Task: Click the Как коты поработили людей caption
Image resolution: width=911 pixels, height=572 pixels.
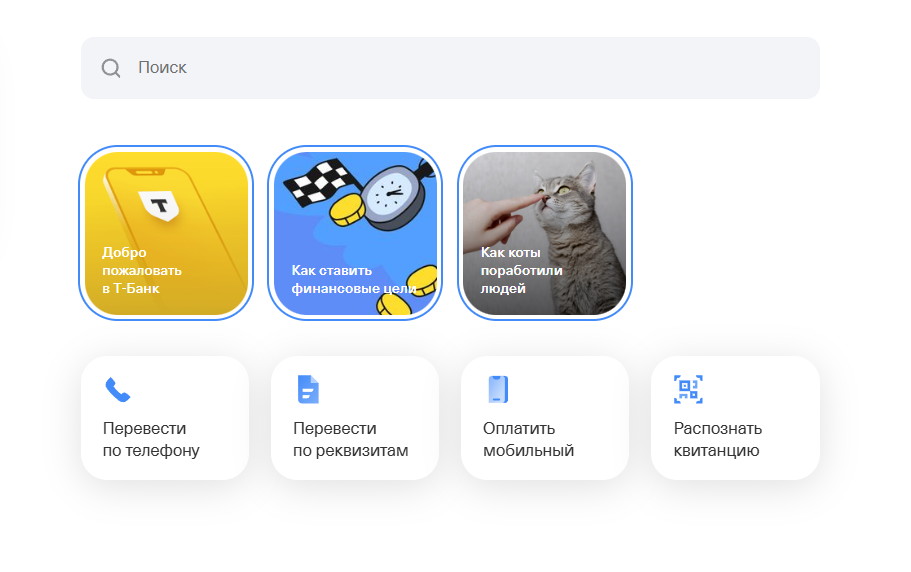Action: click(x=521, y=270)
